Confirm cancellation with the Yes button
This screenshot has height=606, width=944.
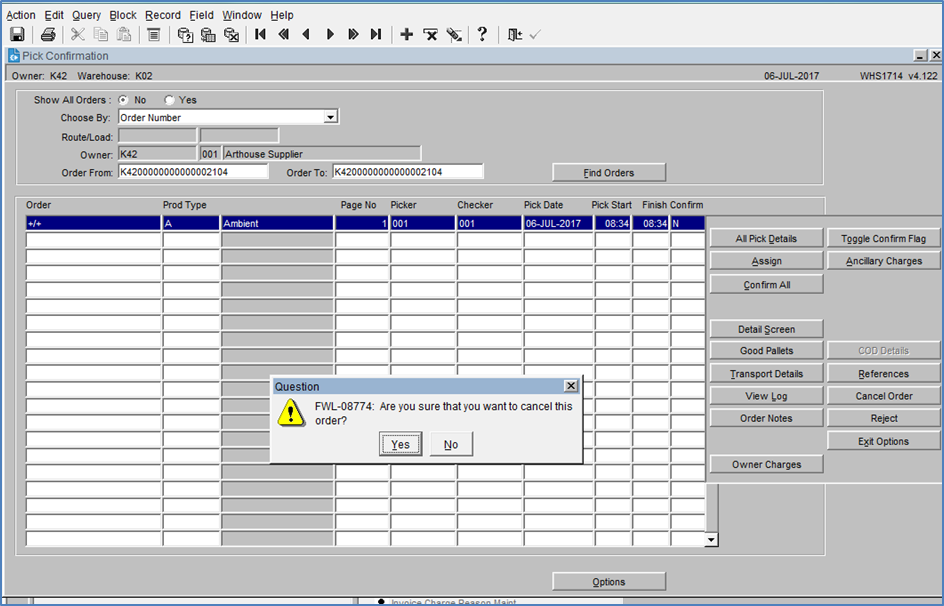[400, 444]
